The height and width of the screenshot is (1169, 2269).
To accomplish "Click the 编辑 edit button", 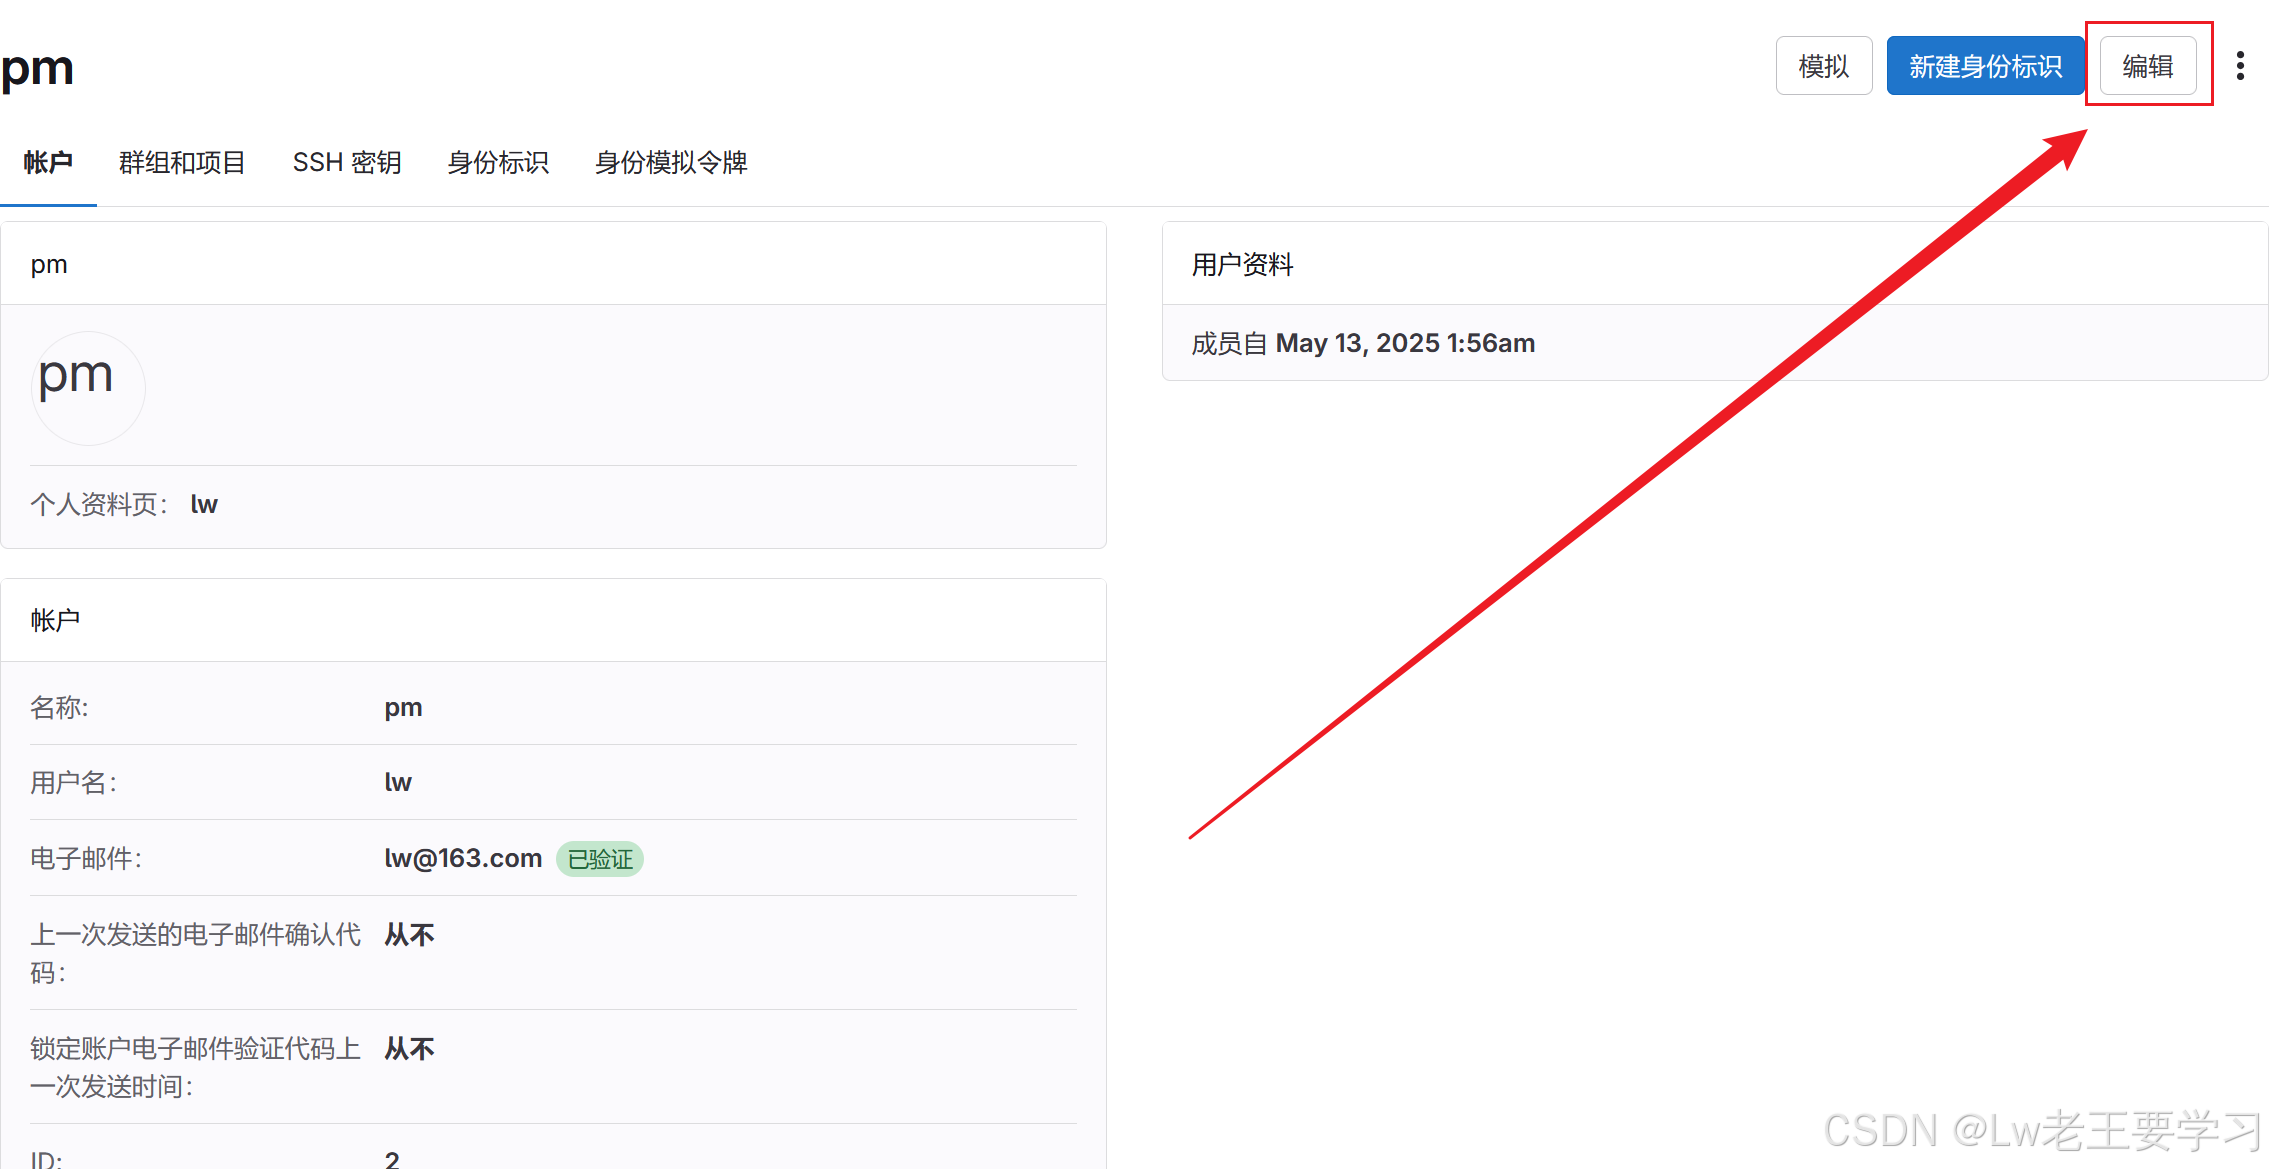I will pyautogui.click(x=2147, y=66).
